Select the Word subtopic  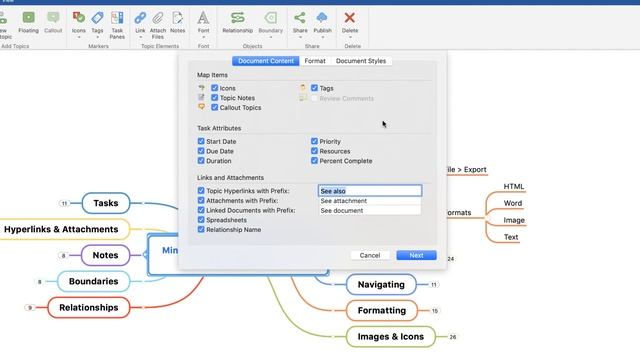tap(513, 203)
